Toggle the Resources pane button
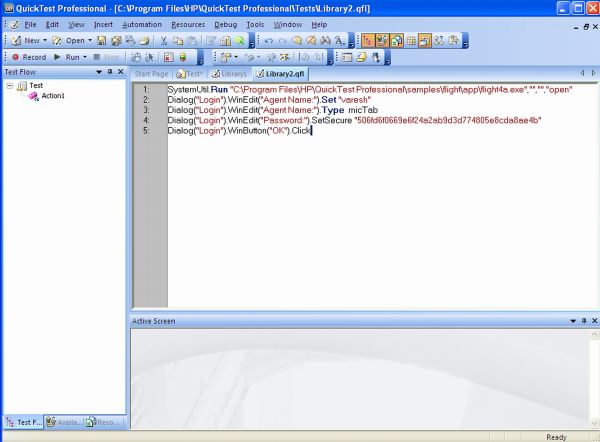This screenshot has width=600, height=442. click(x=397, y=41)
